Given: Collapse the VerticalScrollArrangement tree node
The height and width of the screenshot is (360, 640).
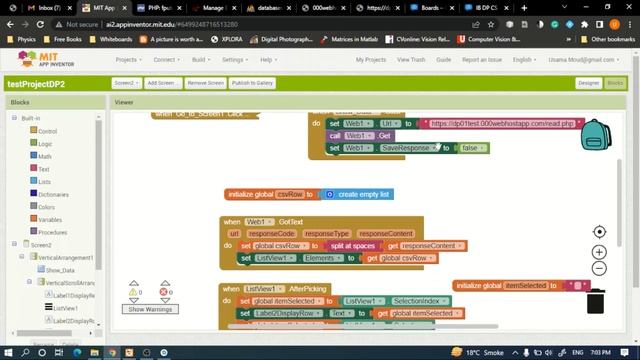Looking at the screenshot, I should [29, 282].
